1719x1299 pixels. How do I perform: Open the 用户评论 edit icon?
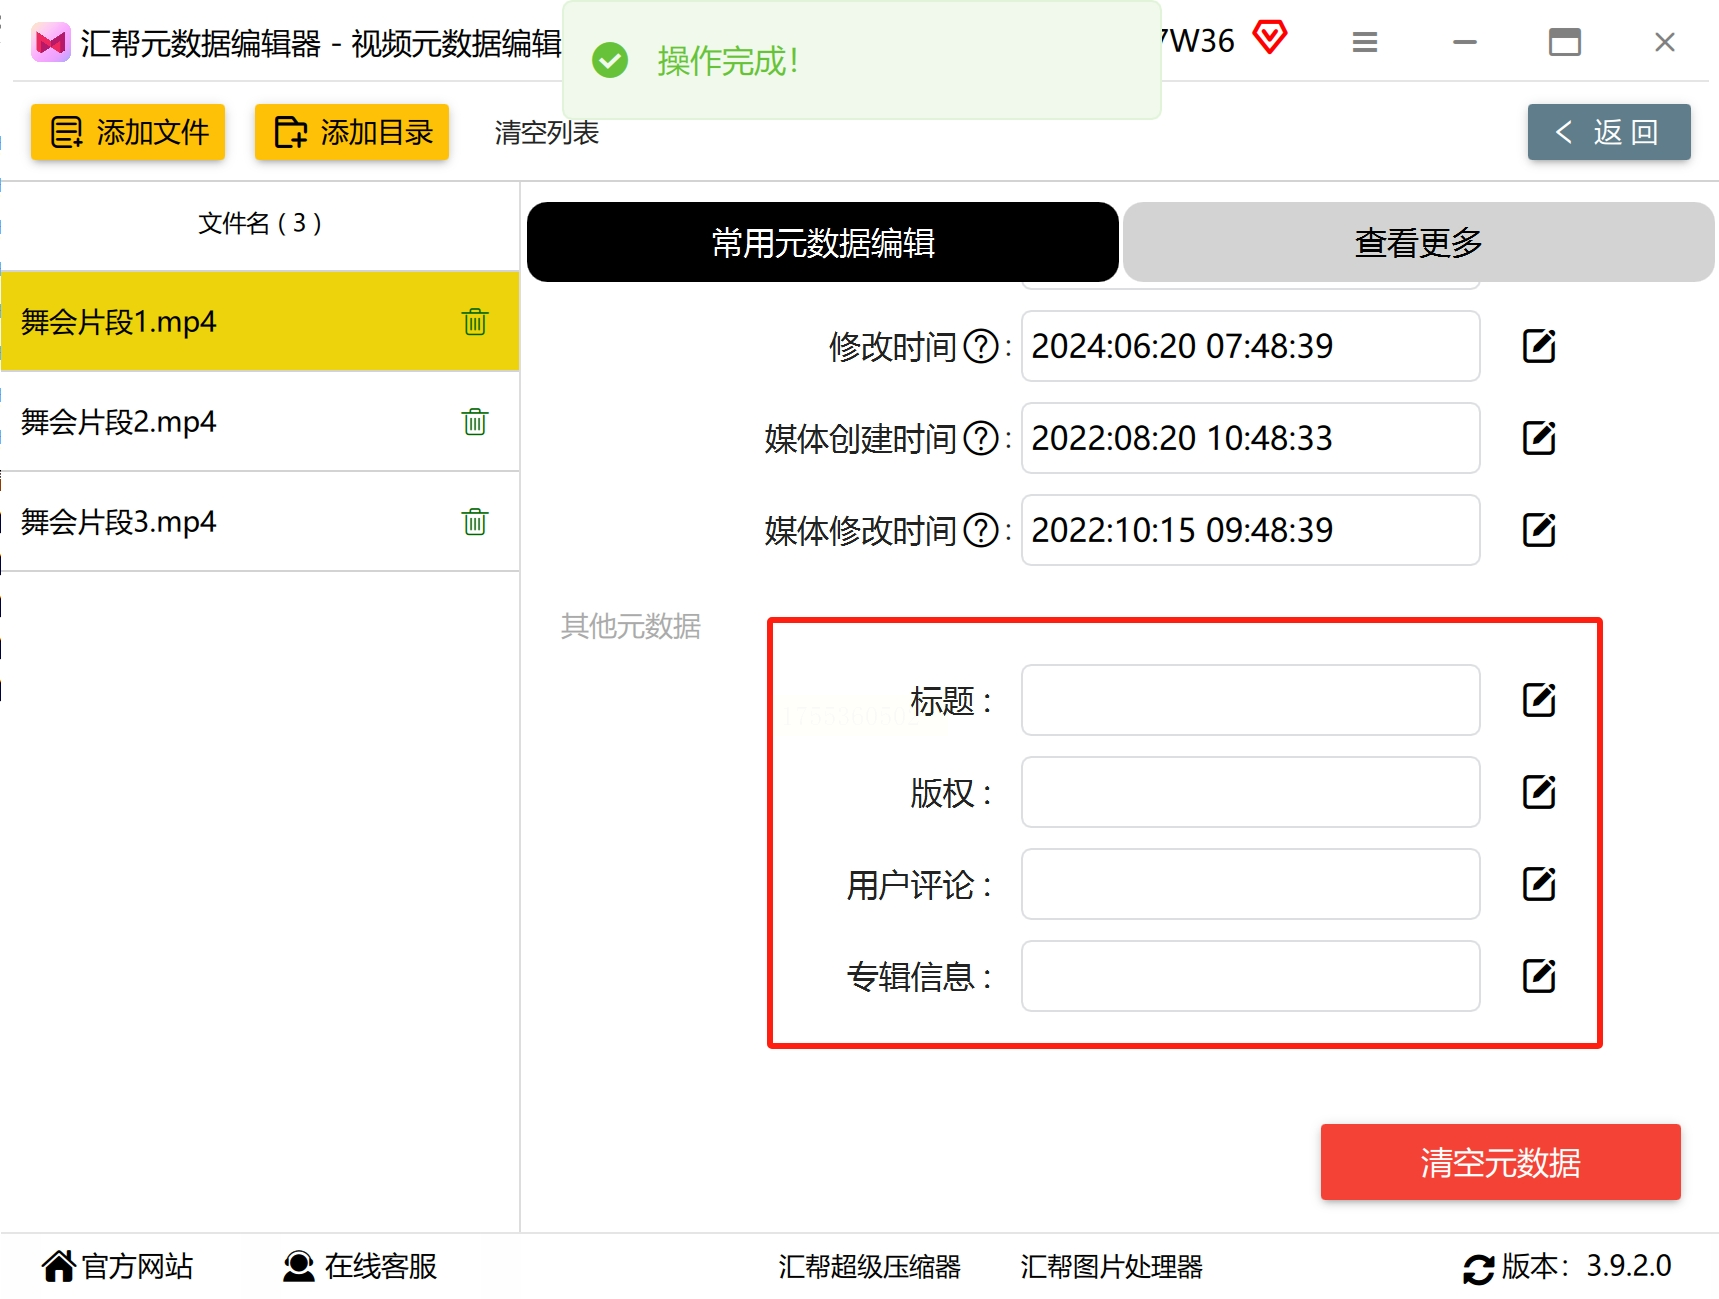click(x=1539, y=884)
